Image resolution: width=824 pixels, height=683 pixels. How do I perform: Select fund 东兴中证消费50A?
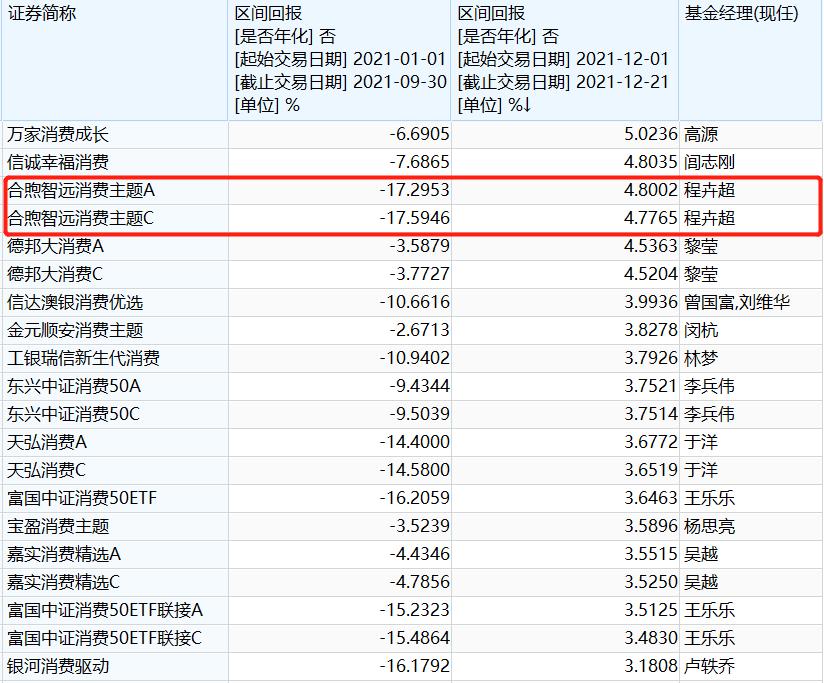click(x=74, y=386)
